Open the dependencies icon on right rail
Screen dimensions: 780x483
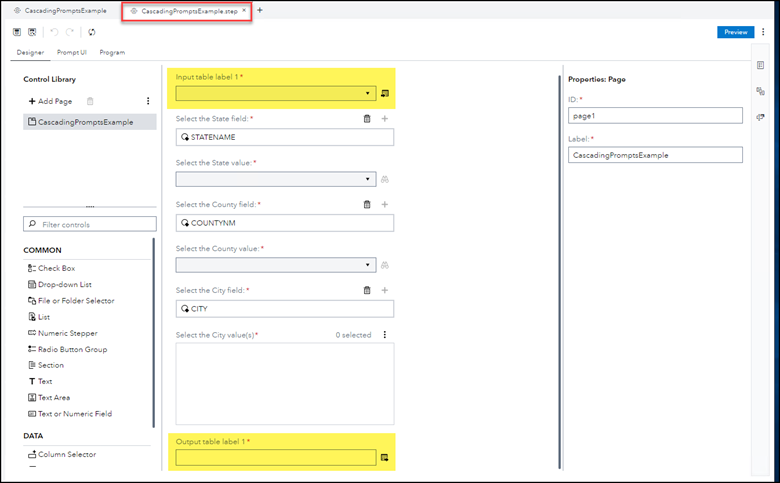click(760, 91)
